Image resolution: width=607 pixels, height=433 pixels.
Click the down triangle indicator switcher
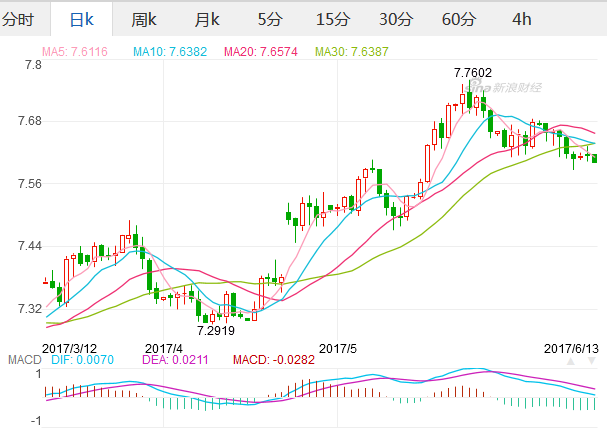pos(592,361)
